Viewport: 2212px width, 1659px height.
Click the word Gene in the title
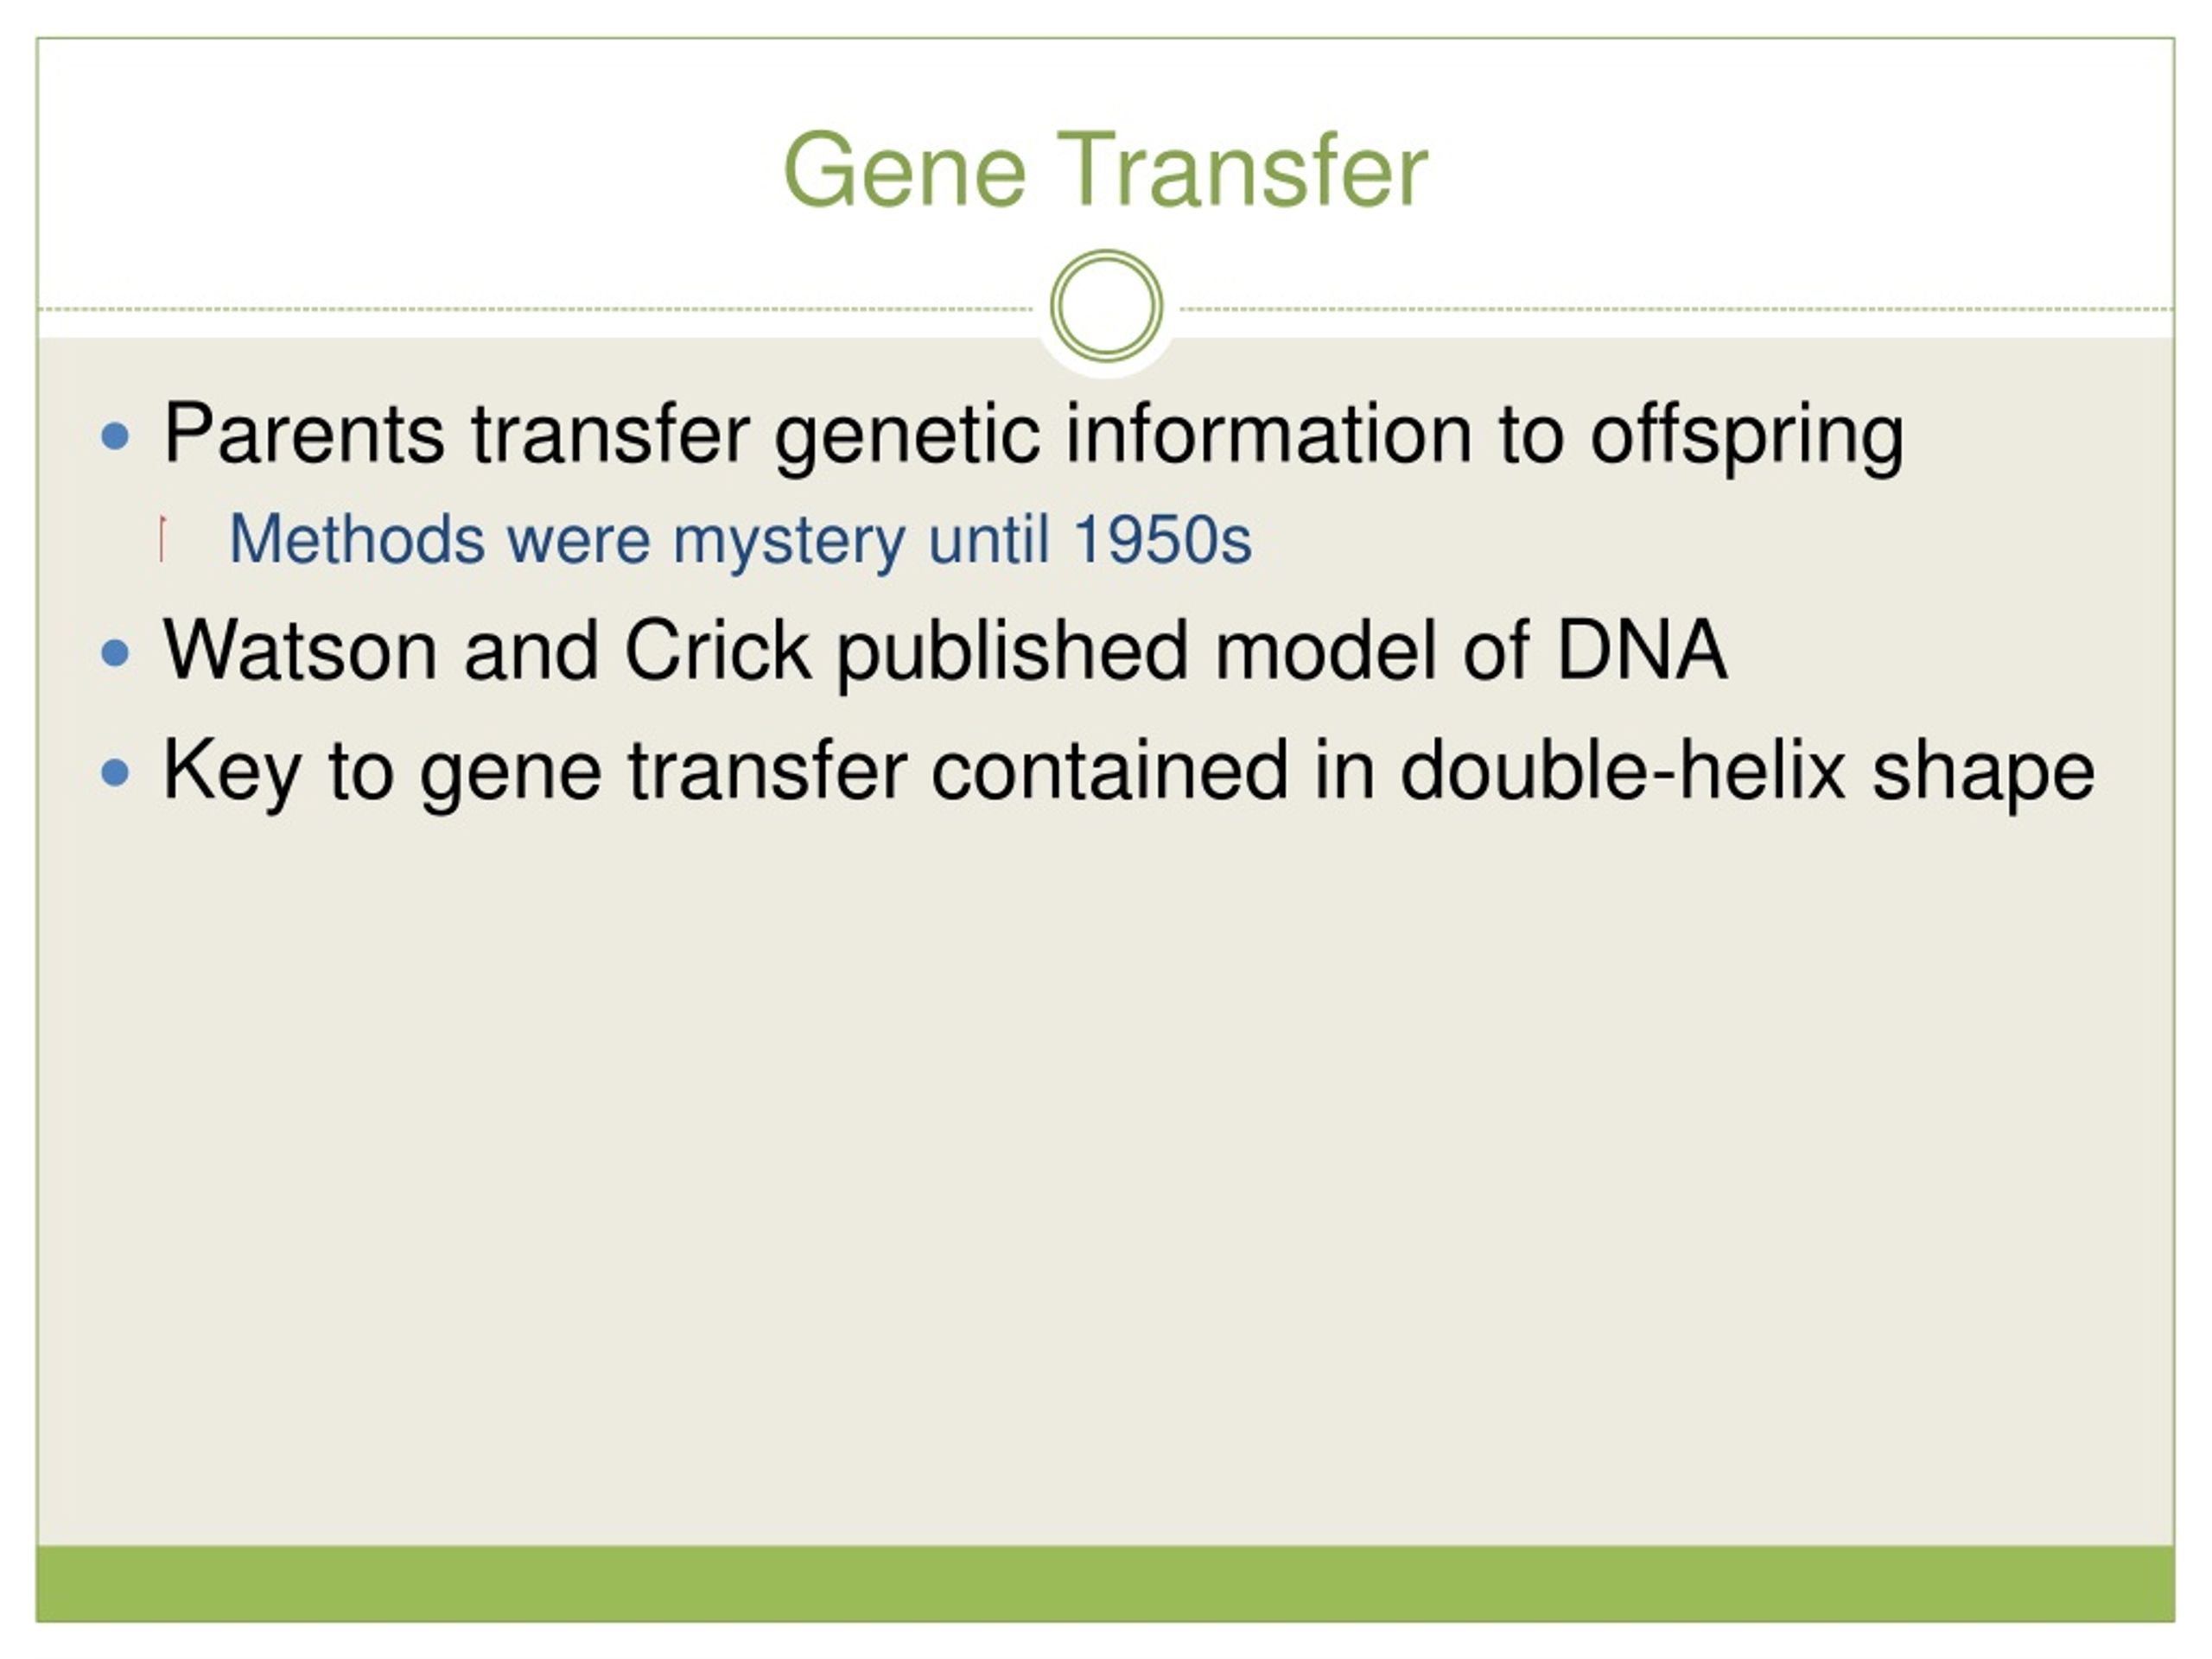pos(905,170)
